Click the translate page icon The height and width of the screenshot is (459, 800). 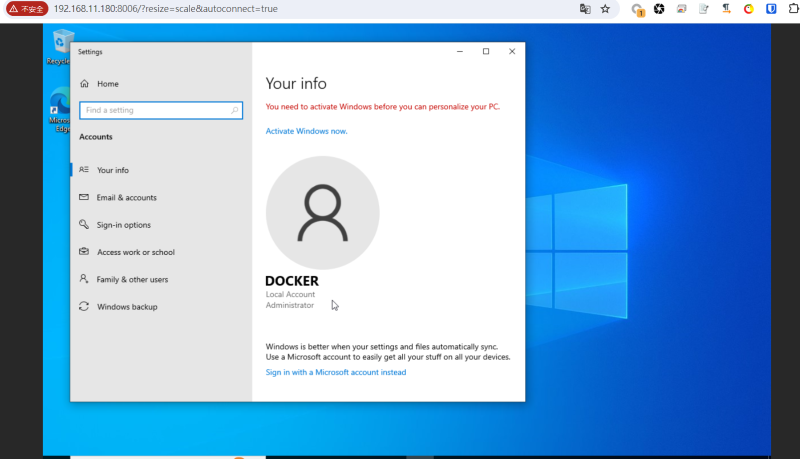[x=585, y=9]
